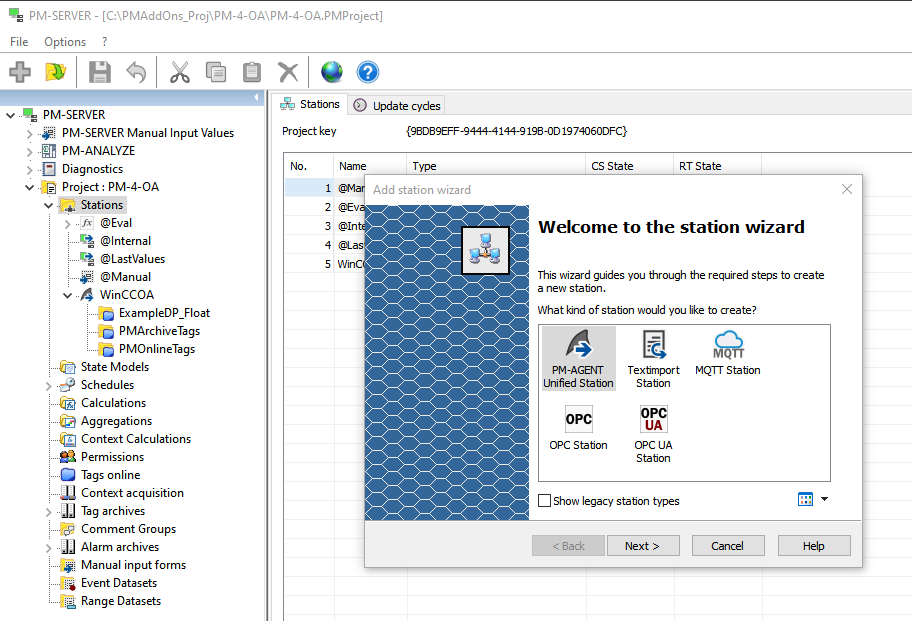The height and width of the screenshot is (621, 912).
Task: Enable Show legacy station types checkbox
Action: 544,501
